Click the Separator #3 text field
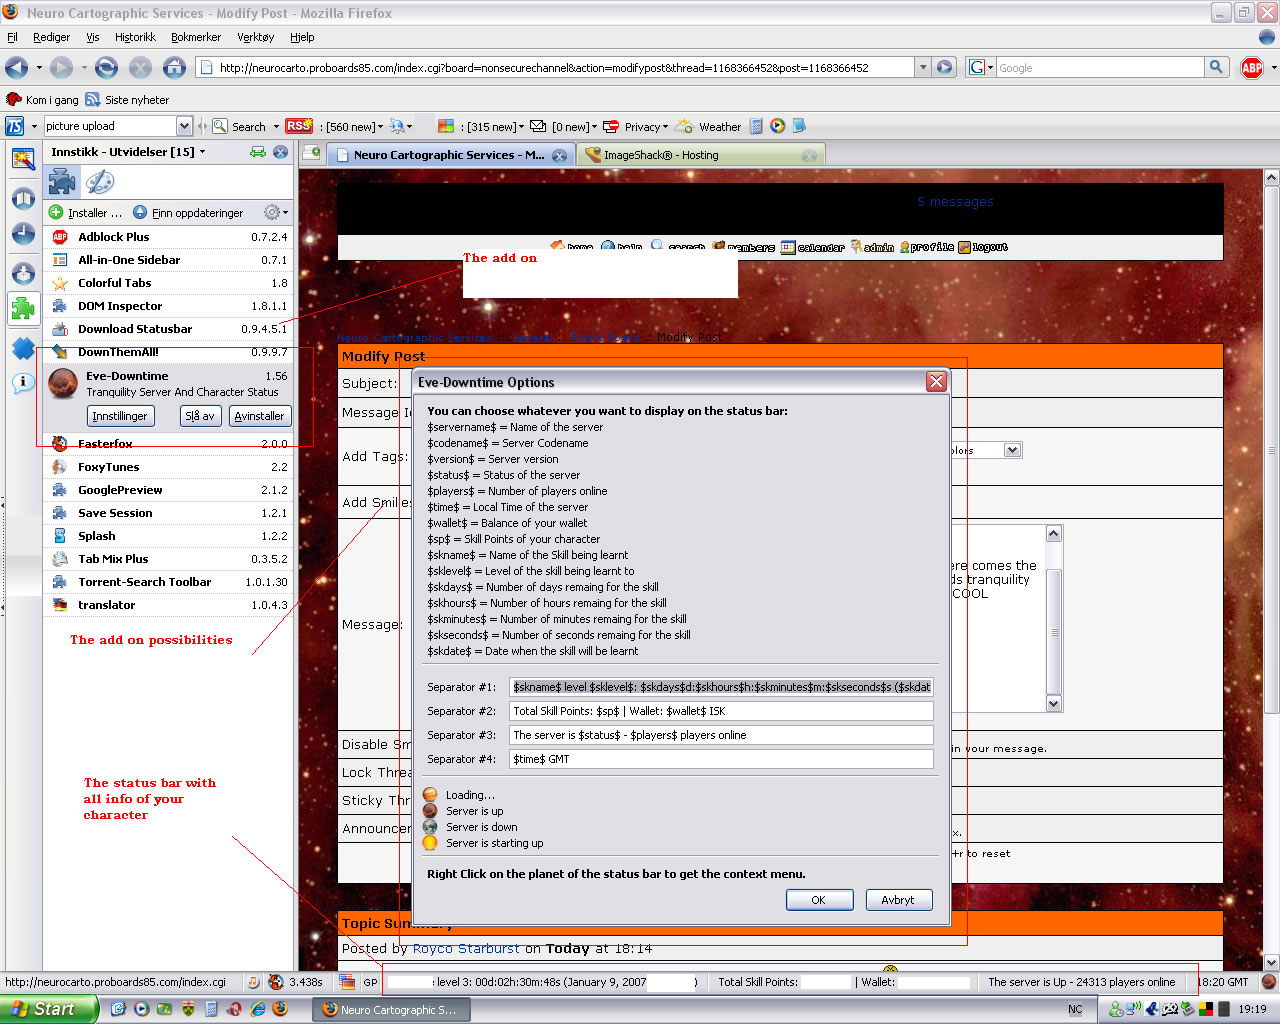 click(722, 735)
